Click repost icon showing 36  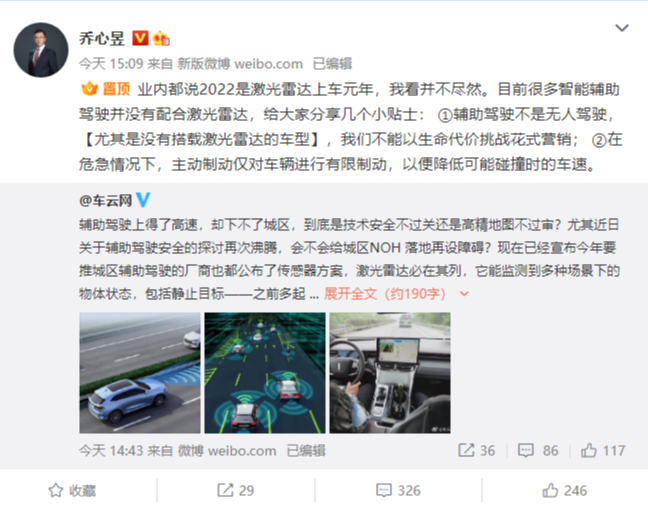coord(476,450)
